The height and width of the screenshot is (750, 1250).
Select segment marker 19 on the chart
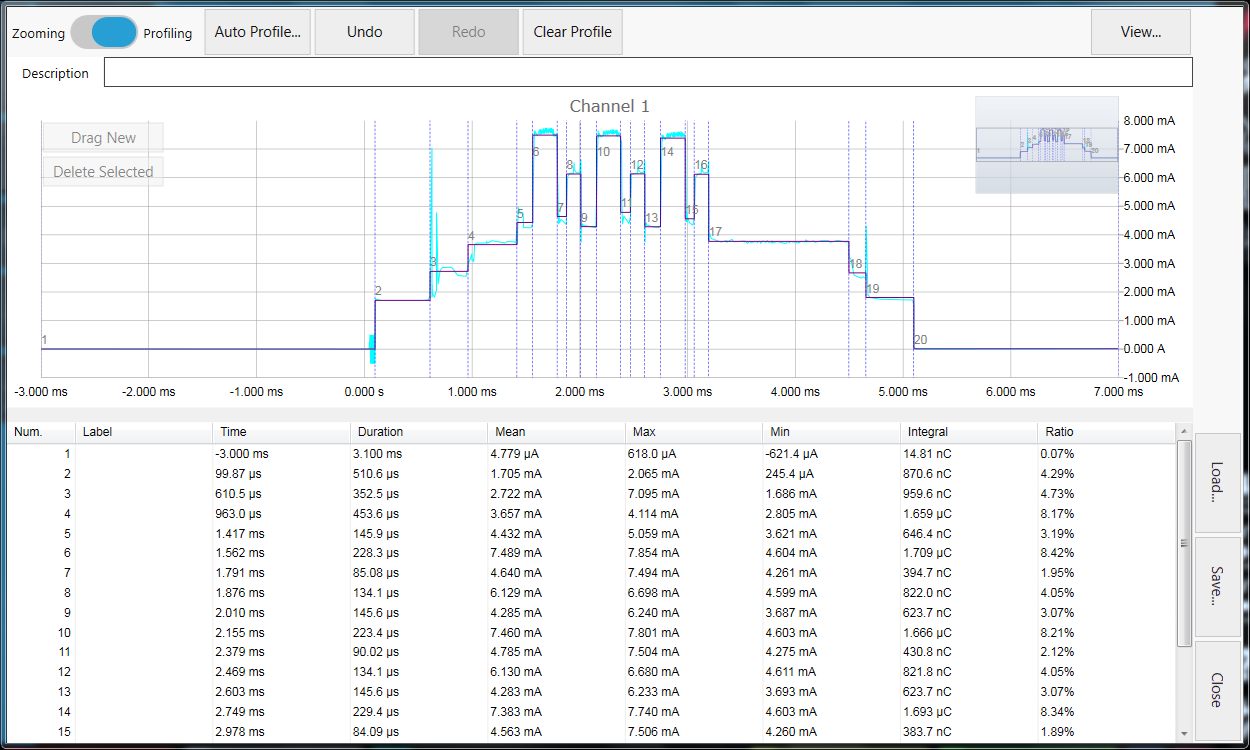coord(873,289)
